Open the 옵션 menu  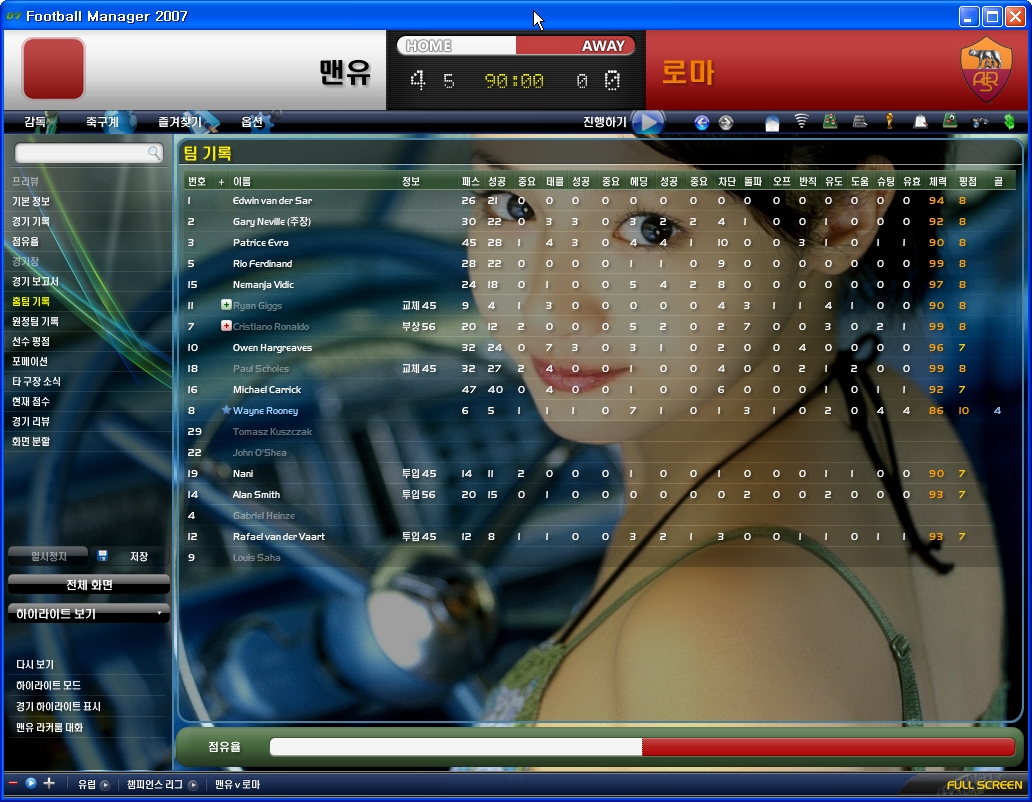252,122
